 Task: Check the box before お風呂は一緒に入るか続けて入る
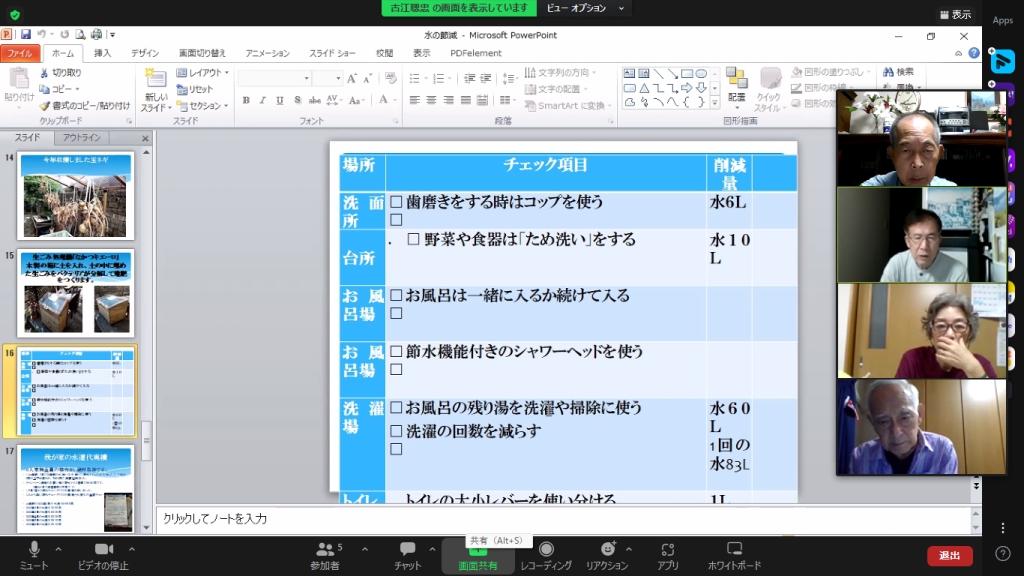coord(396,295)
